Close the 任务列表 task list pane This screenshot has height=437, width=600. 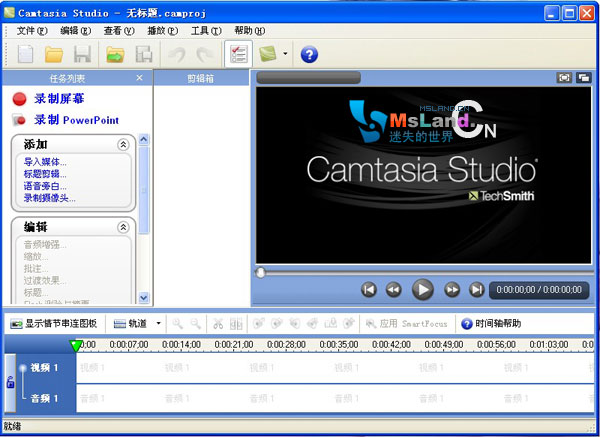coord(140,78)
